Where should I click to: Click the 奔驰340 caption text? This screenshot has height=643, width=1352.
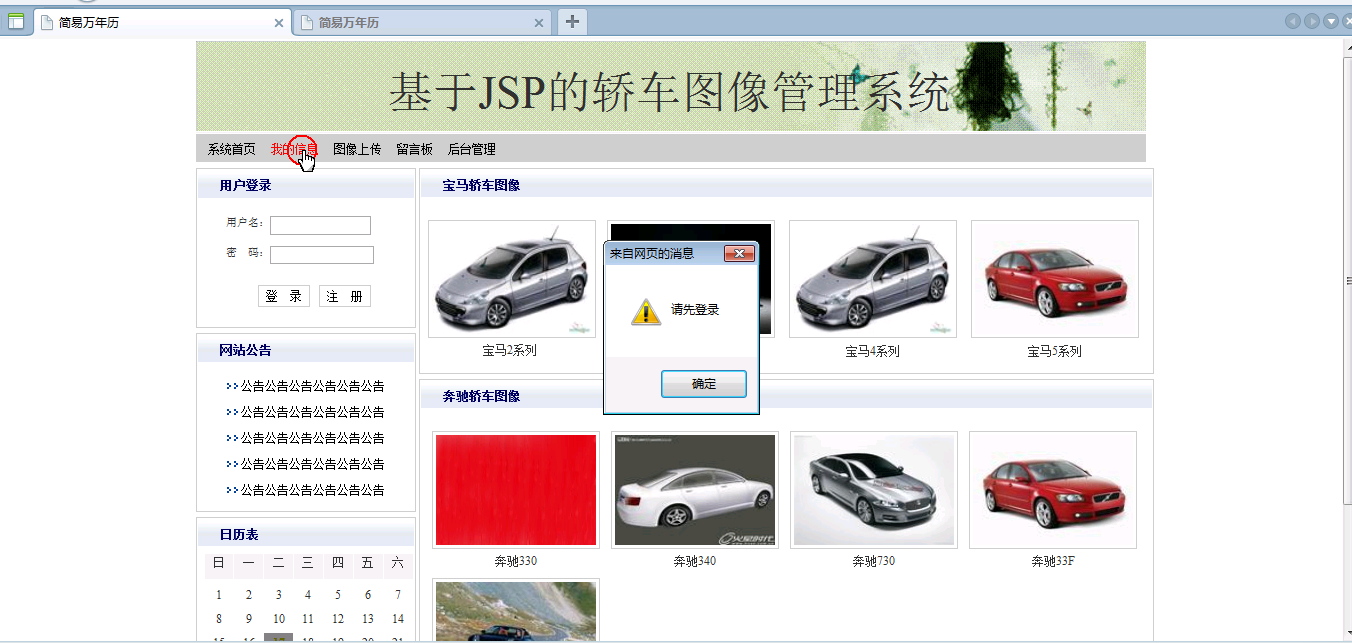click(694, 561)
